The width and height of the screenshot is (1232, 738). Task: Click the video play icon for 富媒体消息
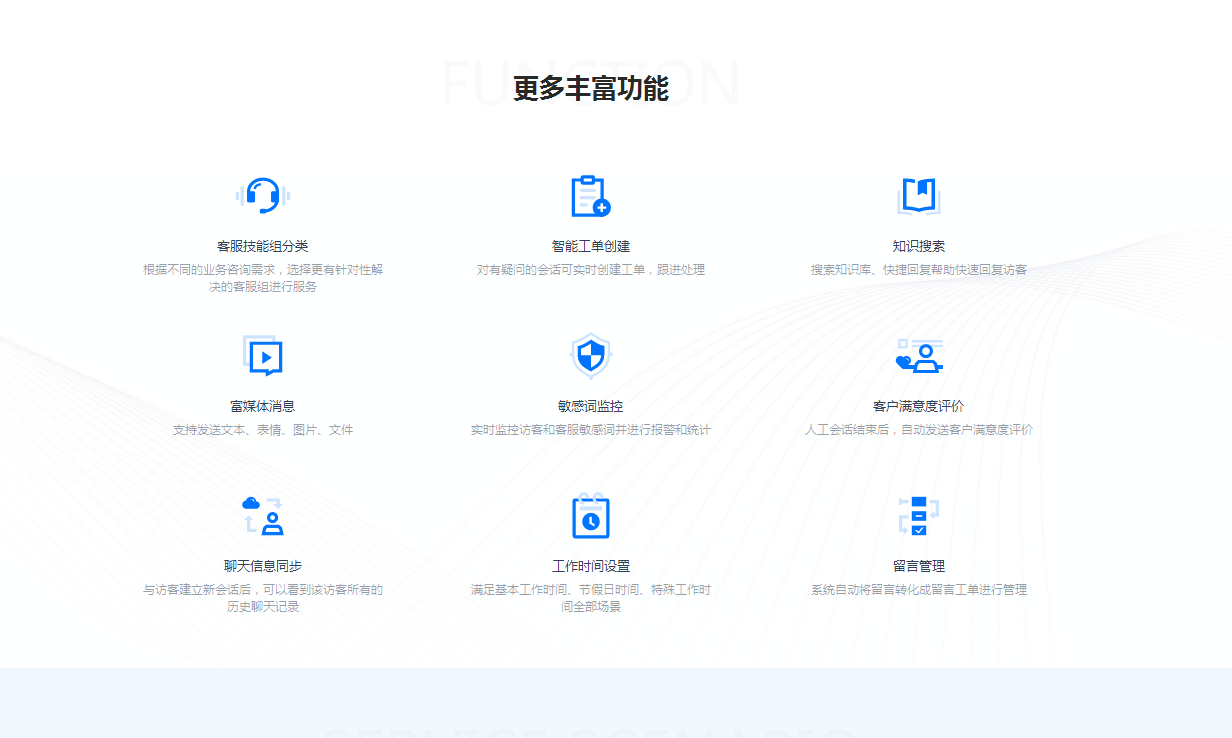pyautogui.click(x=263, y=356)
